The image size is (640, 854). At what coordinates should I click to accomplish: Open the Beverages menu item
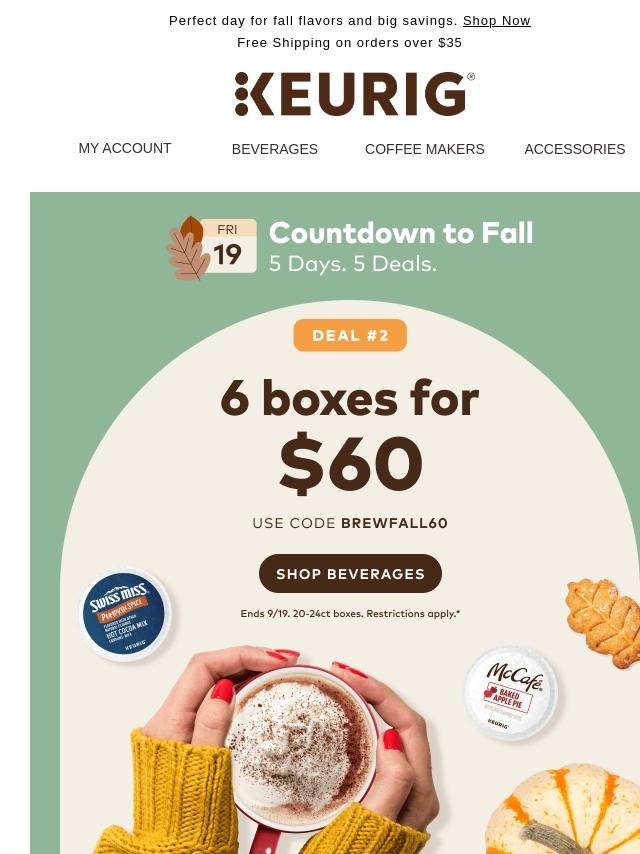pyautogui.click(x=275, y=149)
